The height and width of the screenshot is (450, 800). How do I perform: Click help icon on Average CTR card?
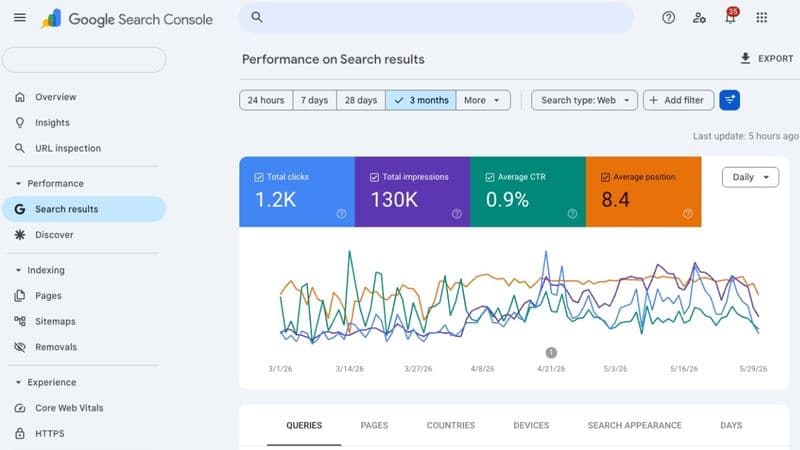pos(572,214)
